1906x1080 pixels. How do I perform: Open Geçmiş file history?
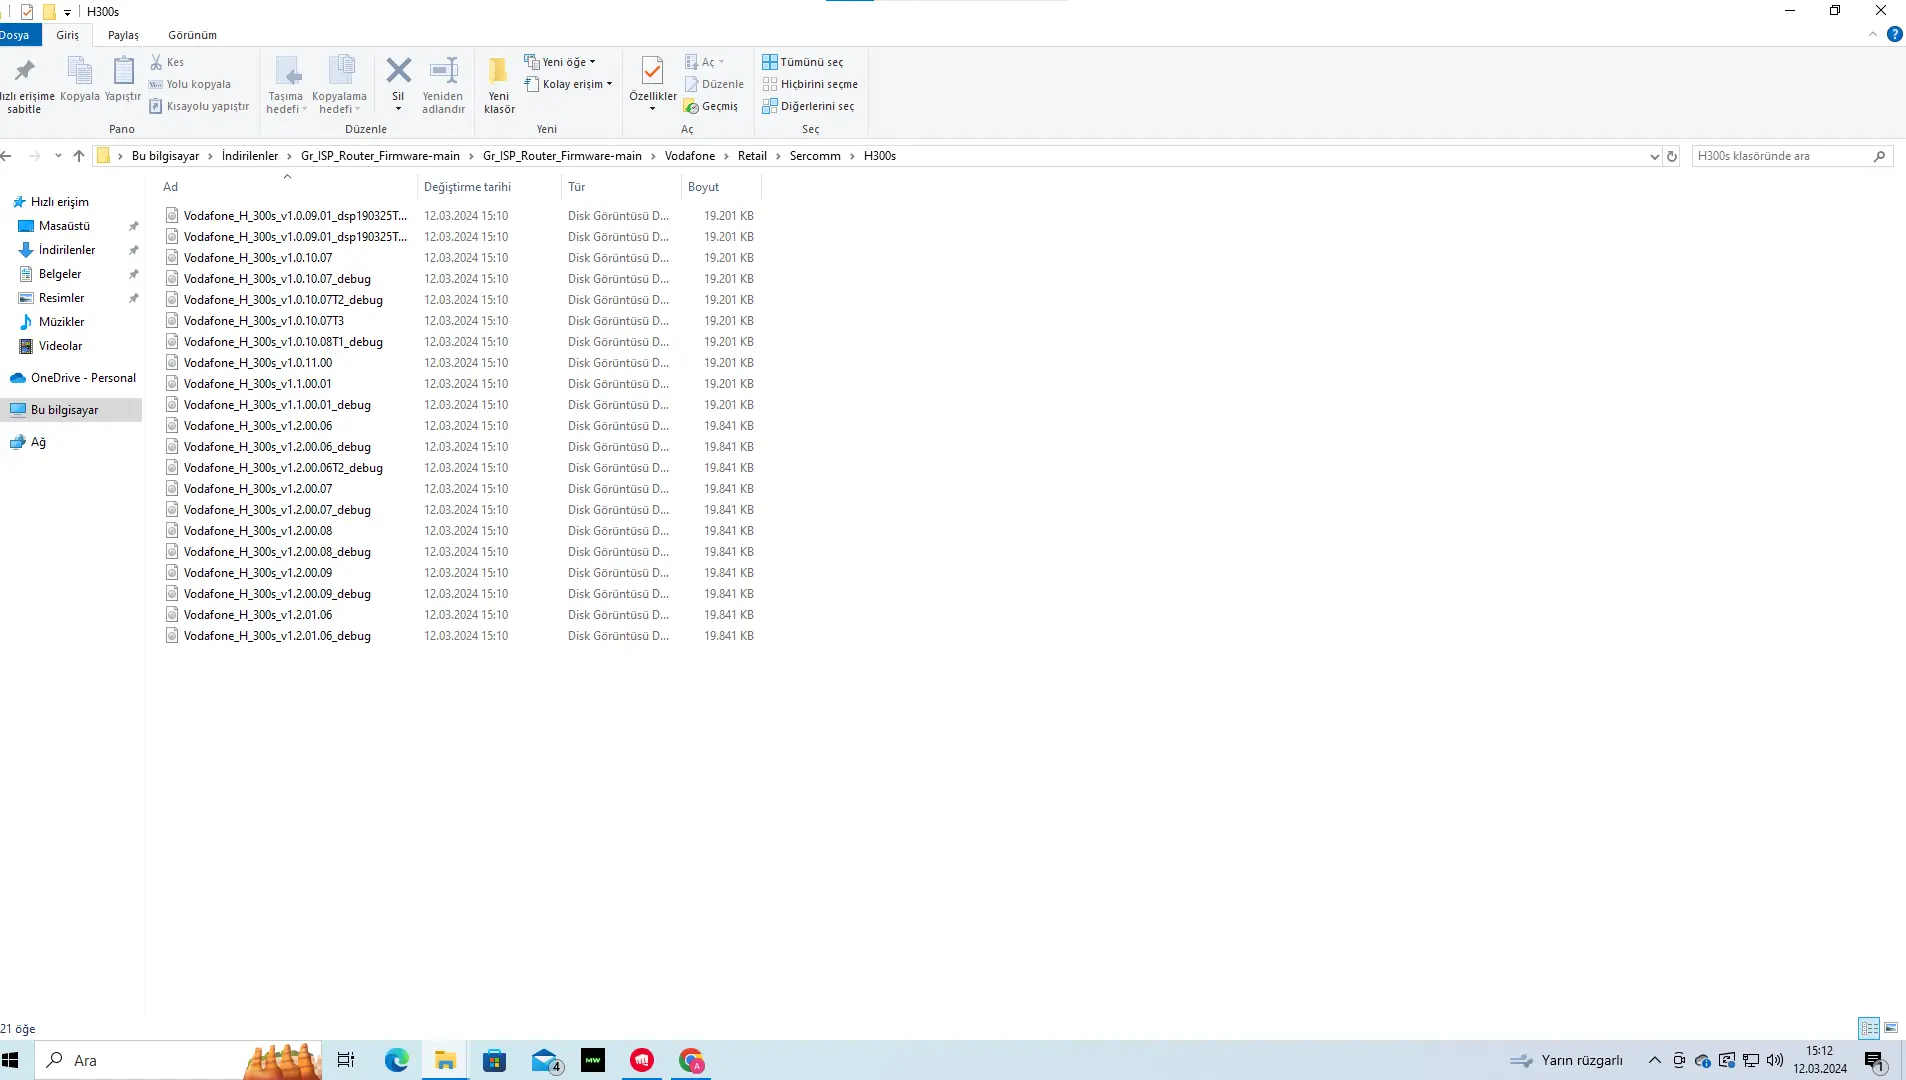(711, 106)
